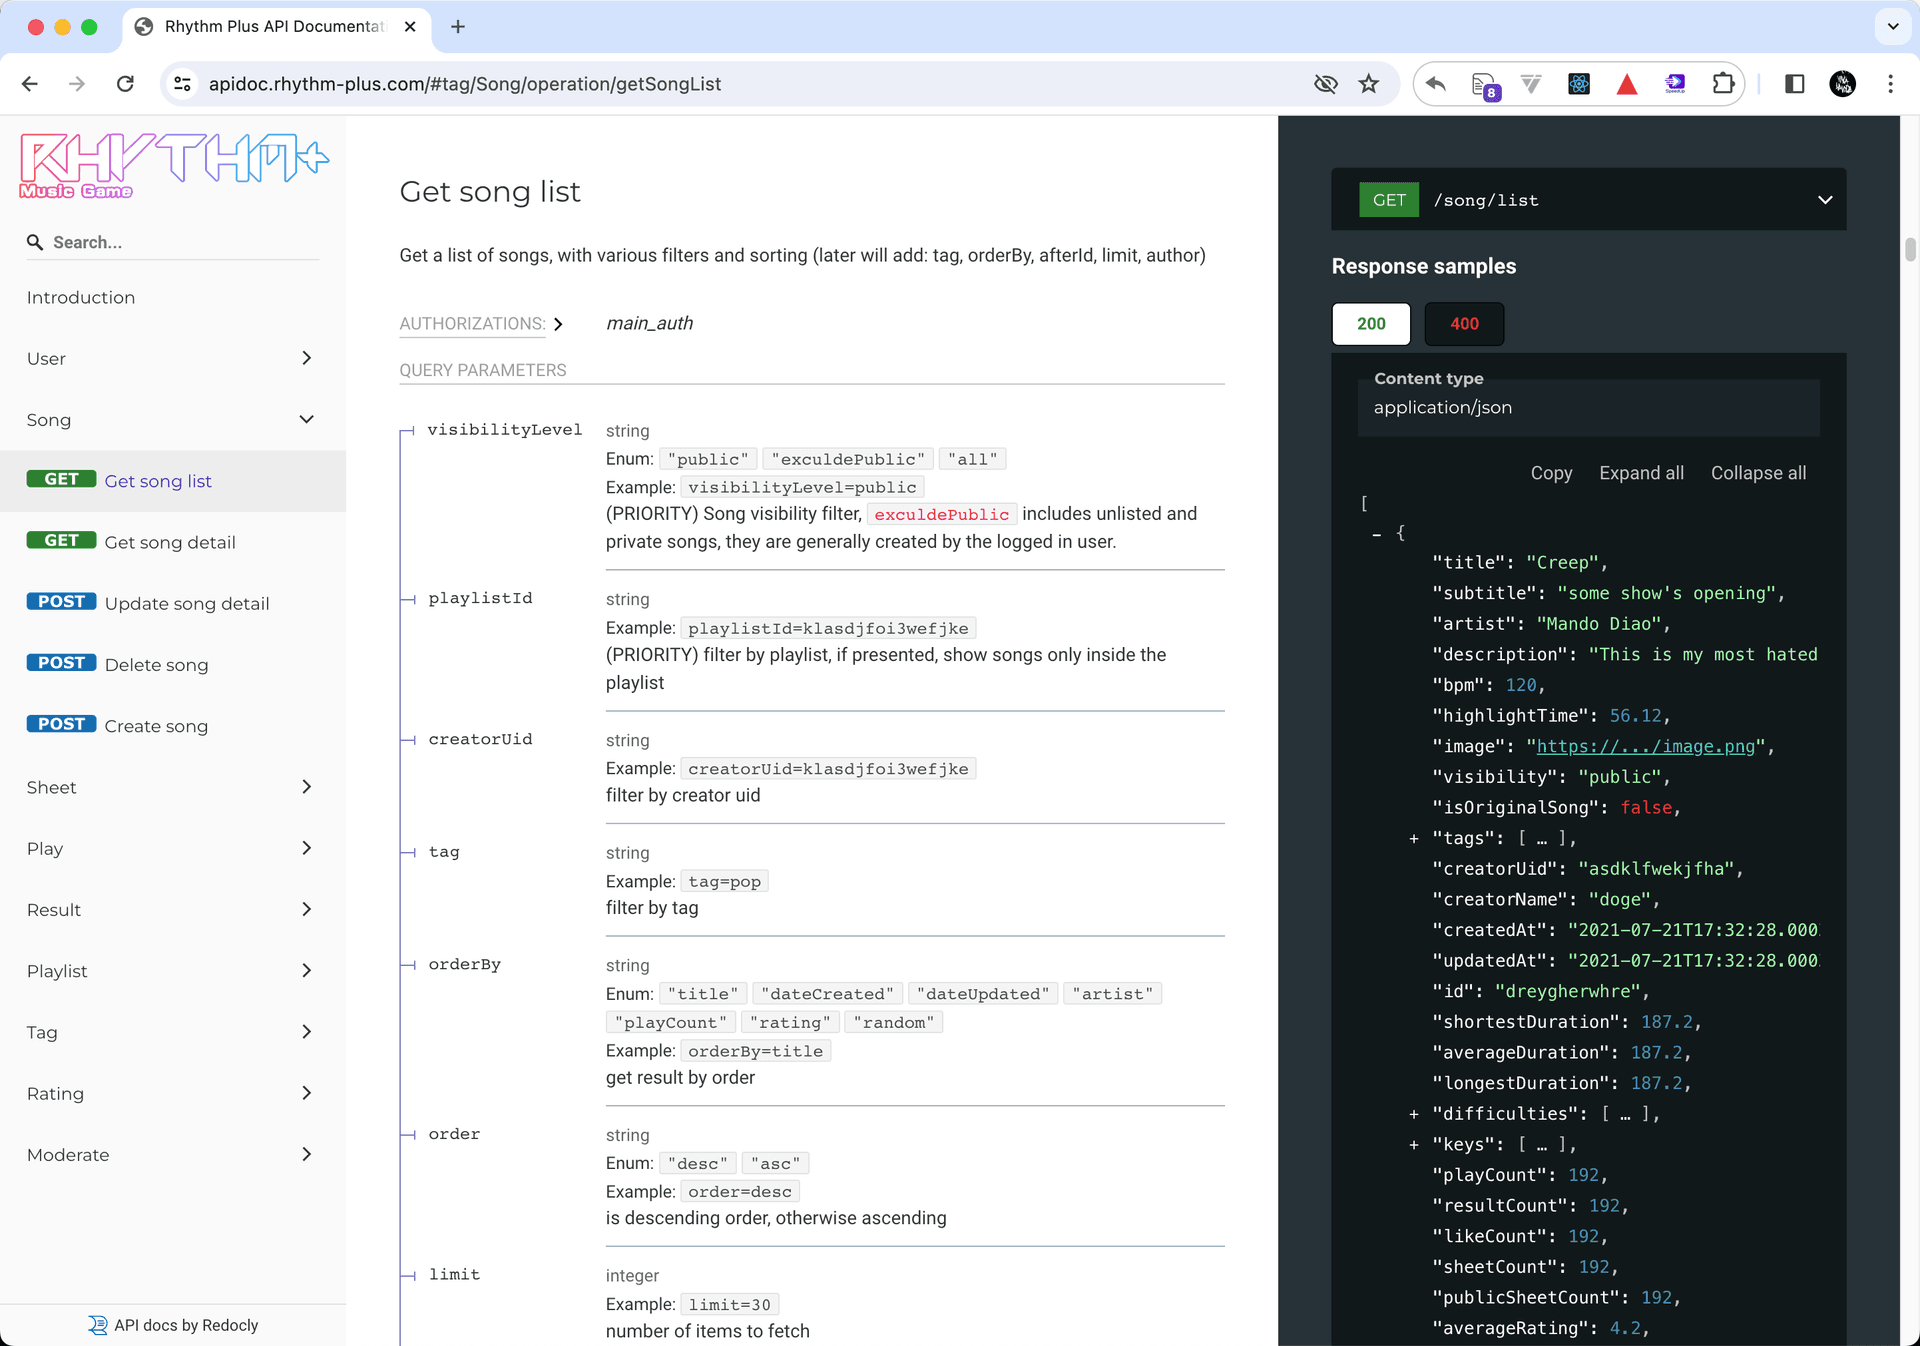Expand the Result section
The width and height of the screenshot is (1920, 1346).
pyautogui.click(x=306, y=909)
